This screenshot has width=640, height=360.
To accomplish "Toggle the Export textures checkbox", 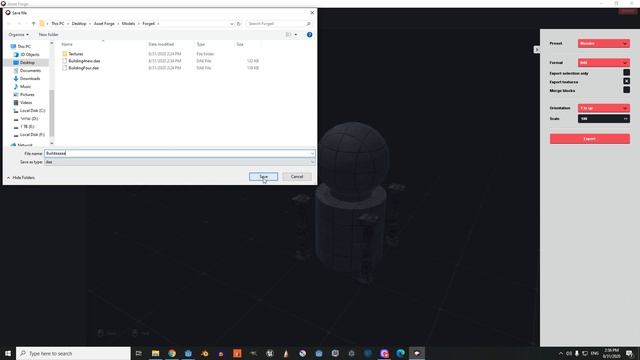I will click(626, 81).
